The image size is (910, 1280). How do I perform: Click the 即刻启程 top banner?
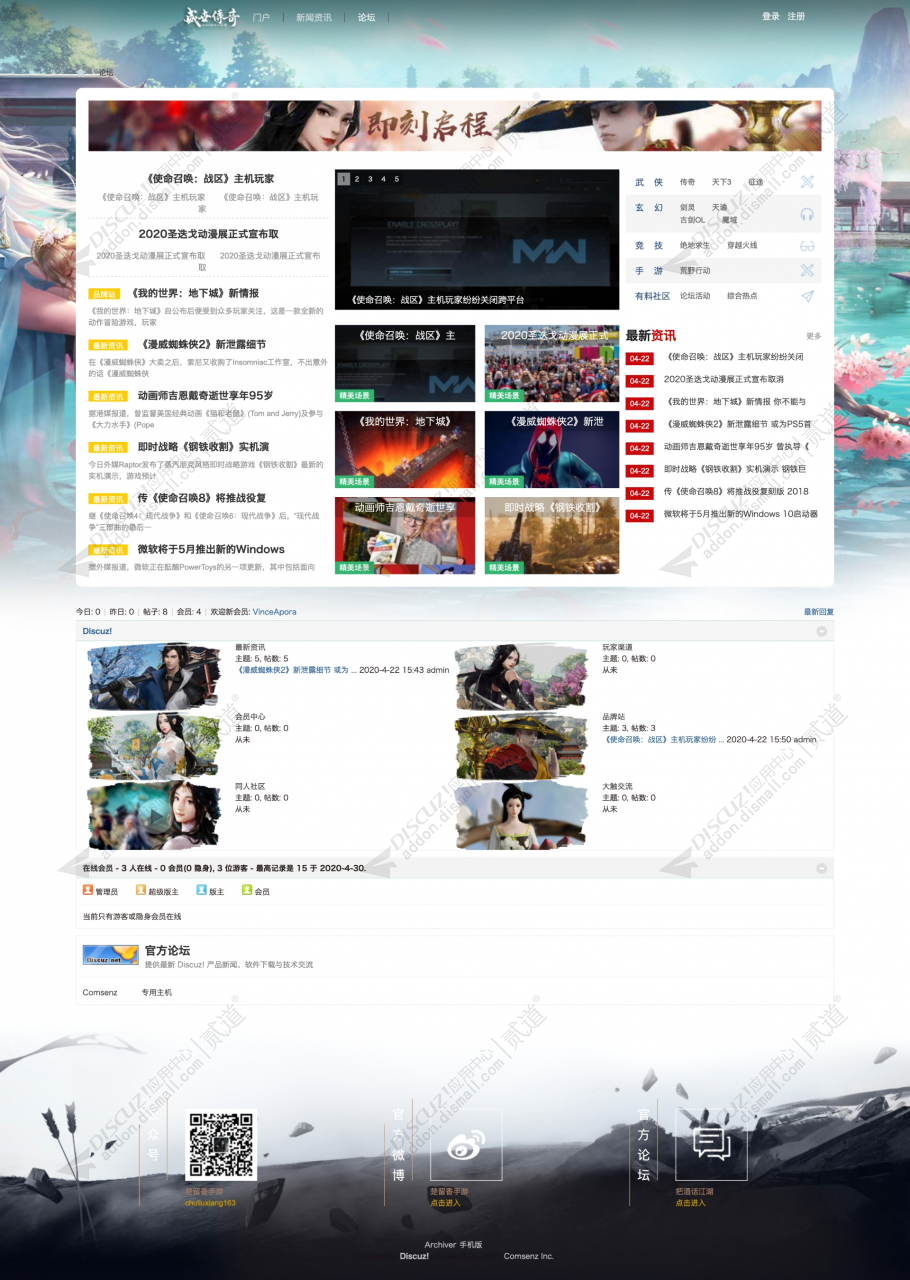[x=455, y=125]
